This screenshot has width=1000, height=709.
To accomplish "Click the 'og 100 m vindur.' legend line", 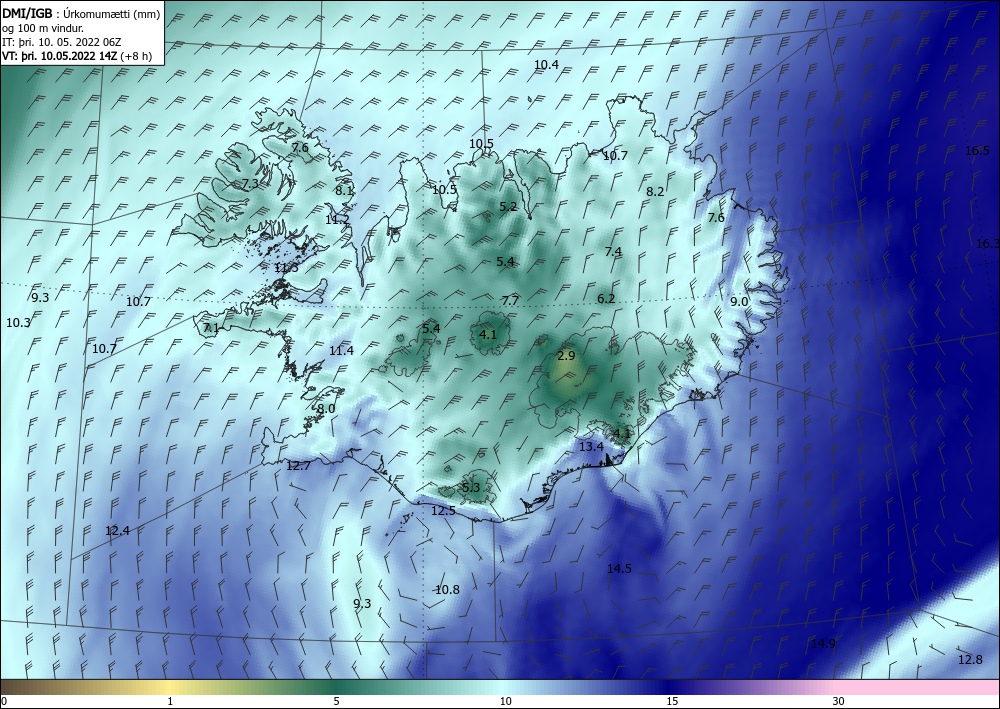I will click(43, 28).
